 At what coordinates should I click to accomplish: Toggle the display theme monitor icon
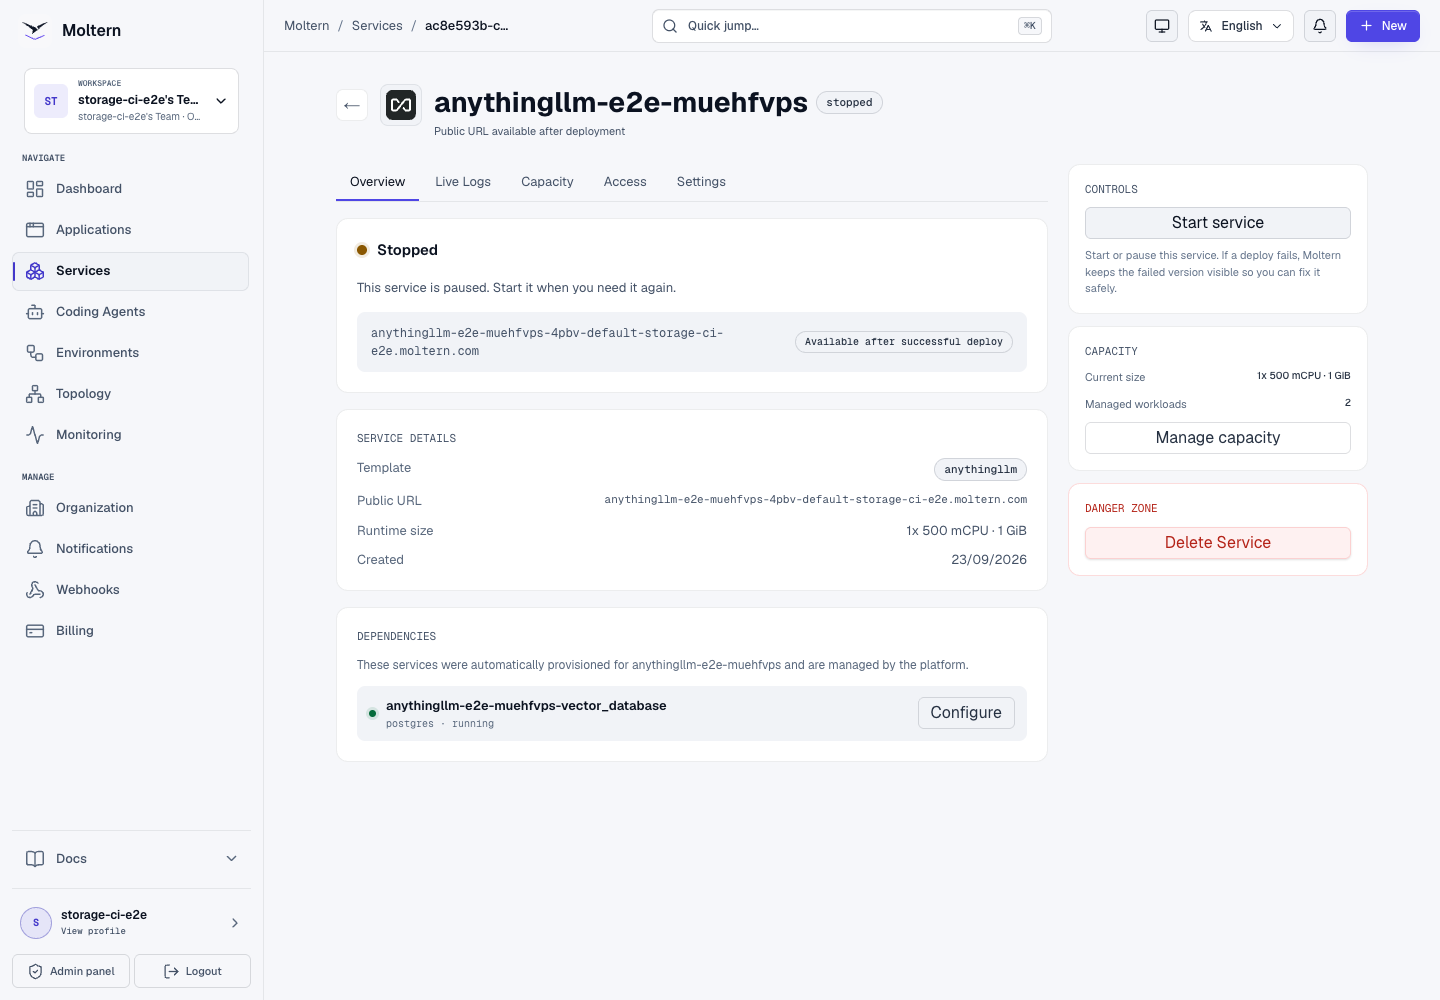(1162, 26)
